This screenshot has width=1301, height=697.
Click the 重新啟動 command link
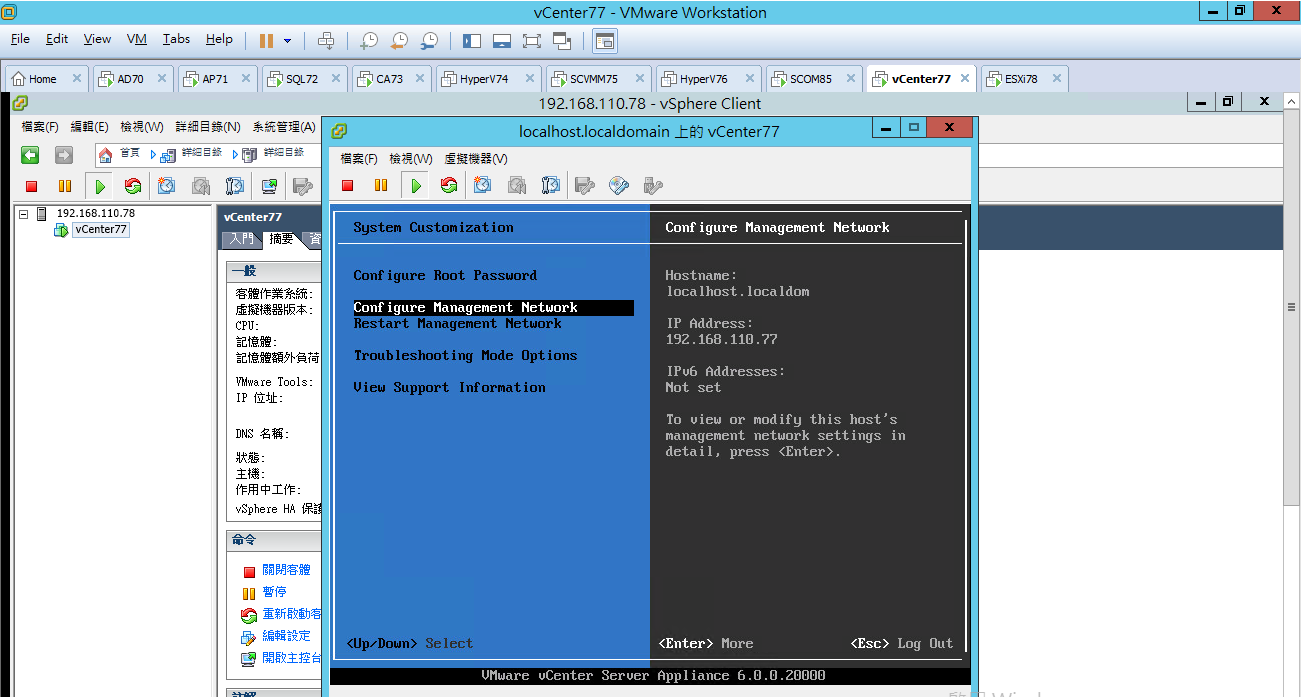click(291, 614)
